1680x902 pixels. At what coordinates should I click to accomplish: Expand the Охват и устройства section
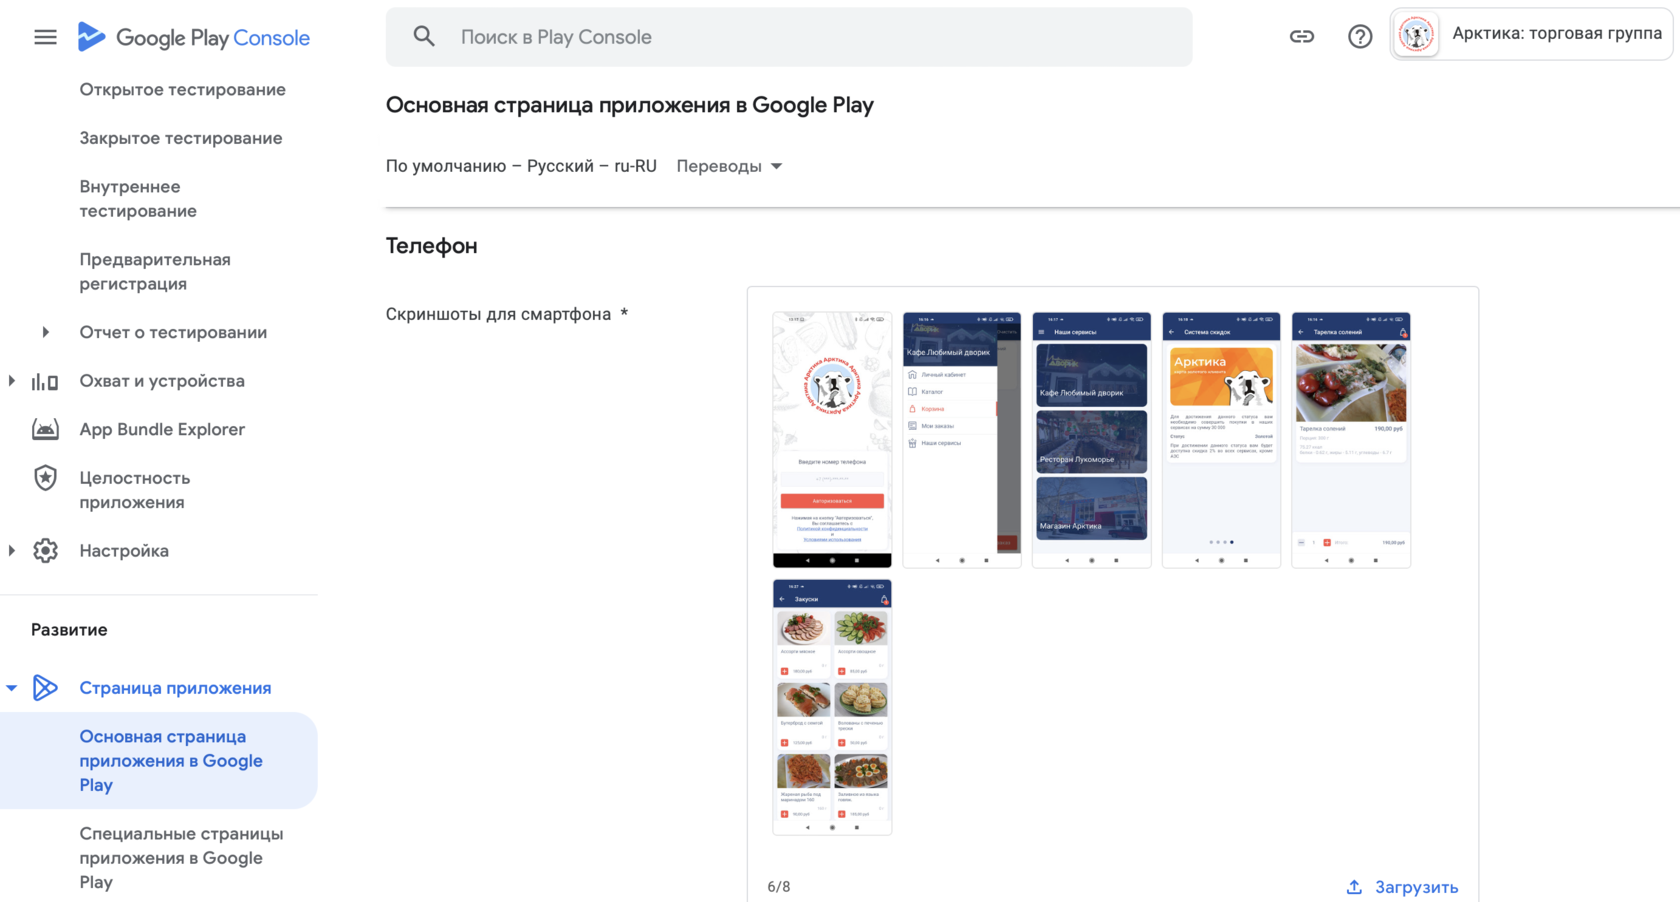pyautogui.click(x=11, y=381)
